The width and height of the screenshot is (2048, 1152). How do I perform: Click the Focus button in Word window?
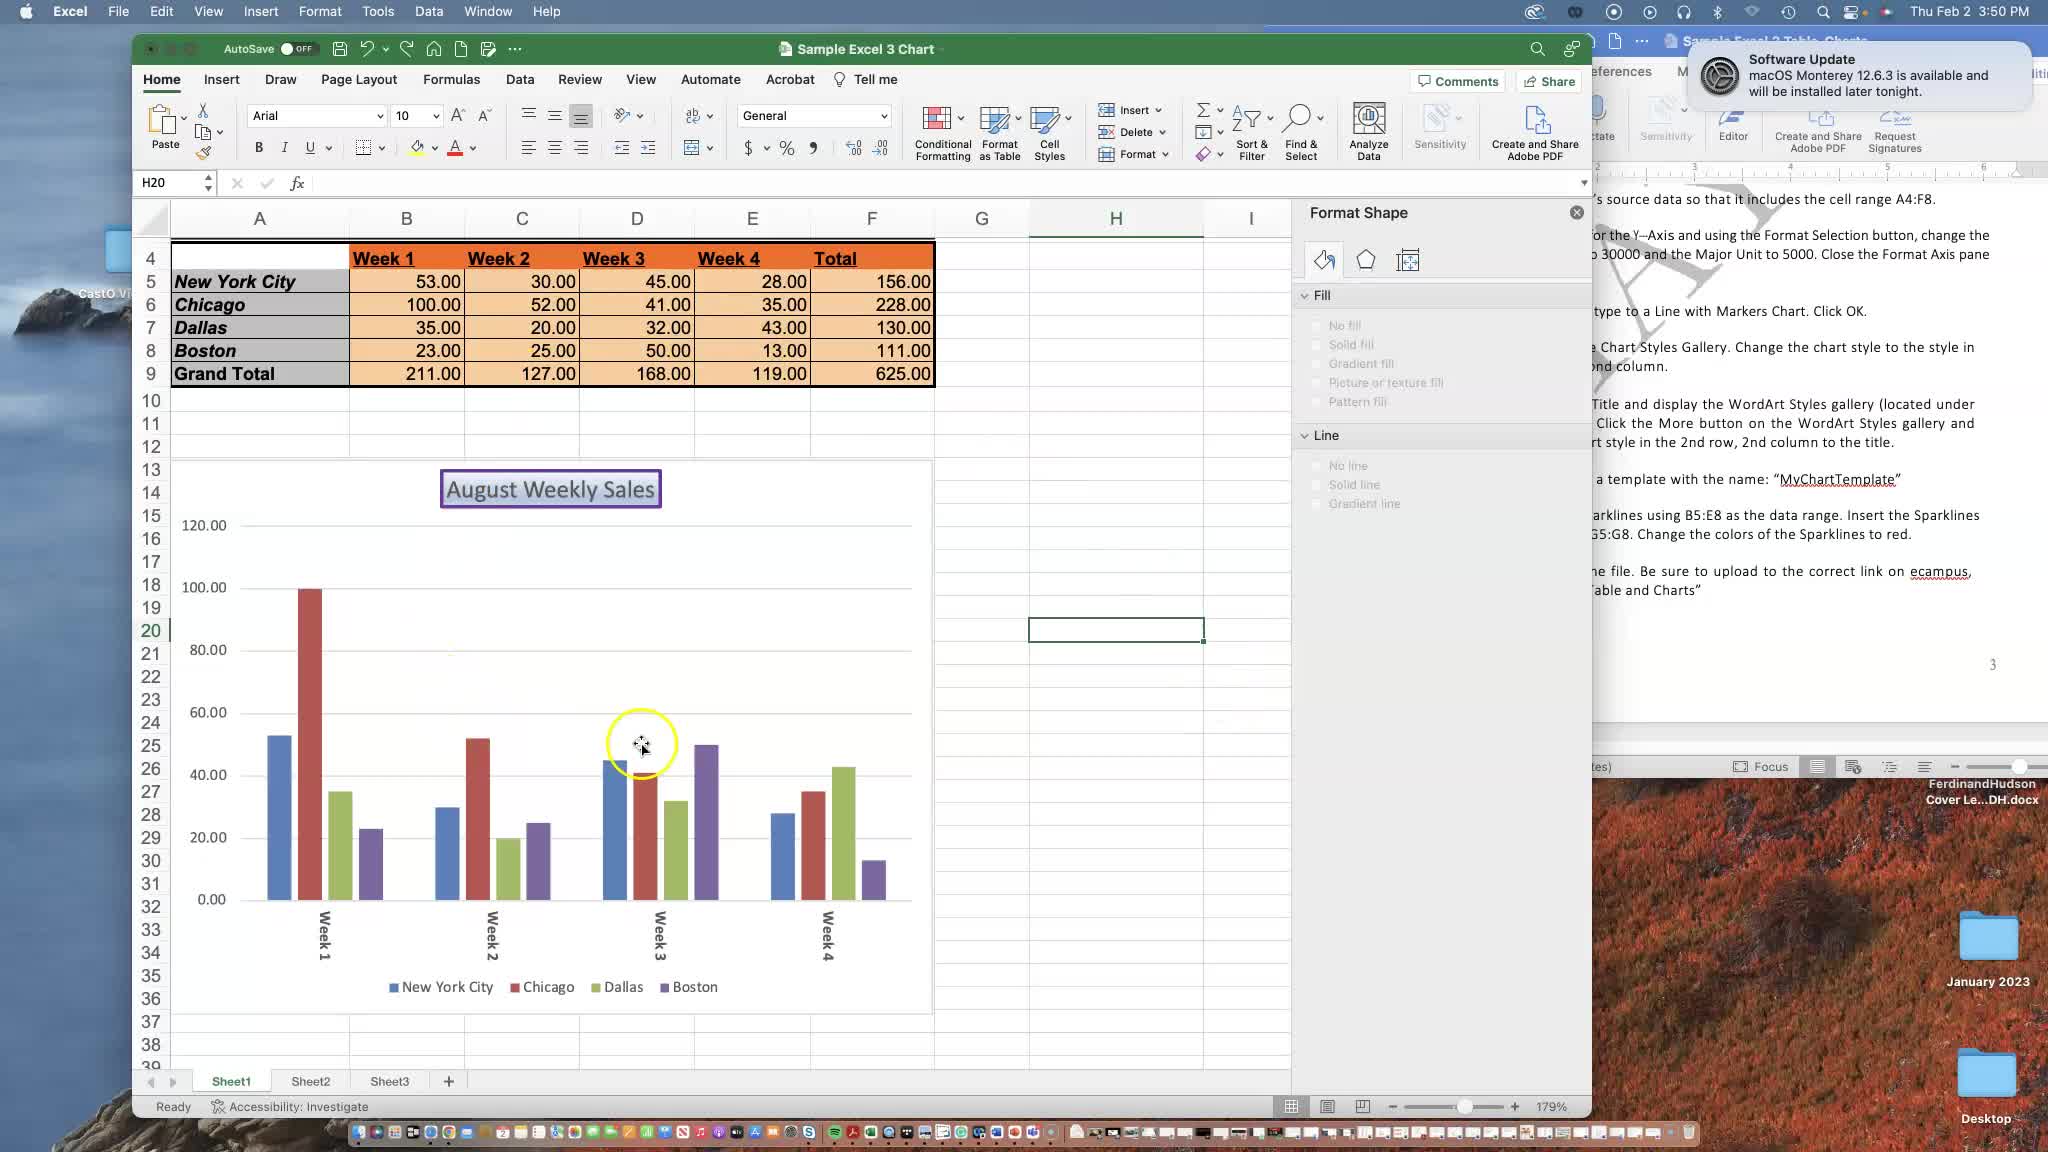pyautogui.click(x=1760, y=767)
